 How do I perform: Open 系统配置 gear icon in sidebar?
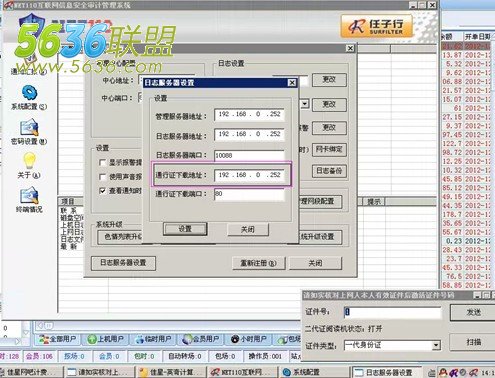click(x=29, y=93)
